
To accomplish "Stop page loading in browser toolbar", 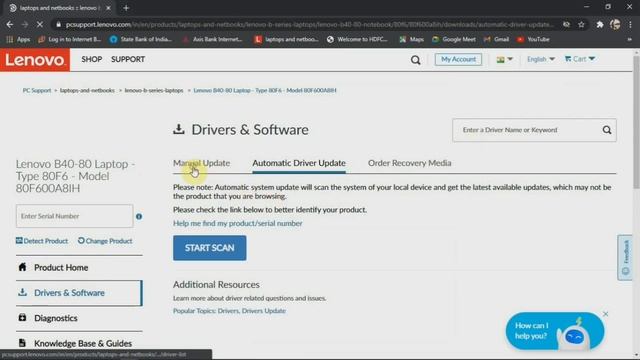I will (x=40, y=24).
